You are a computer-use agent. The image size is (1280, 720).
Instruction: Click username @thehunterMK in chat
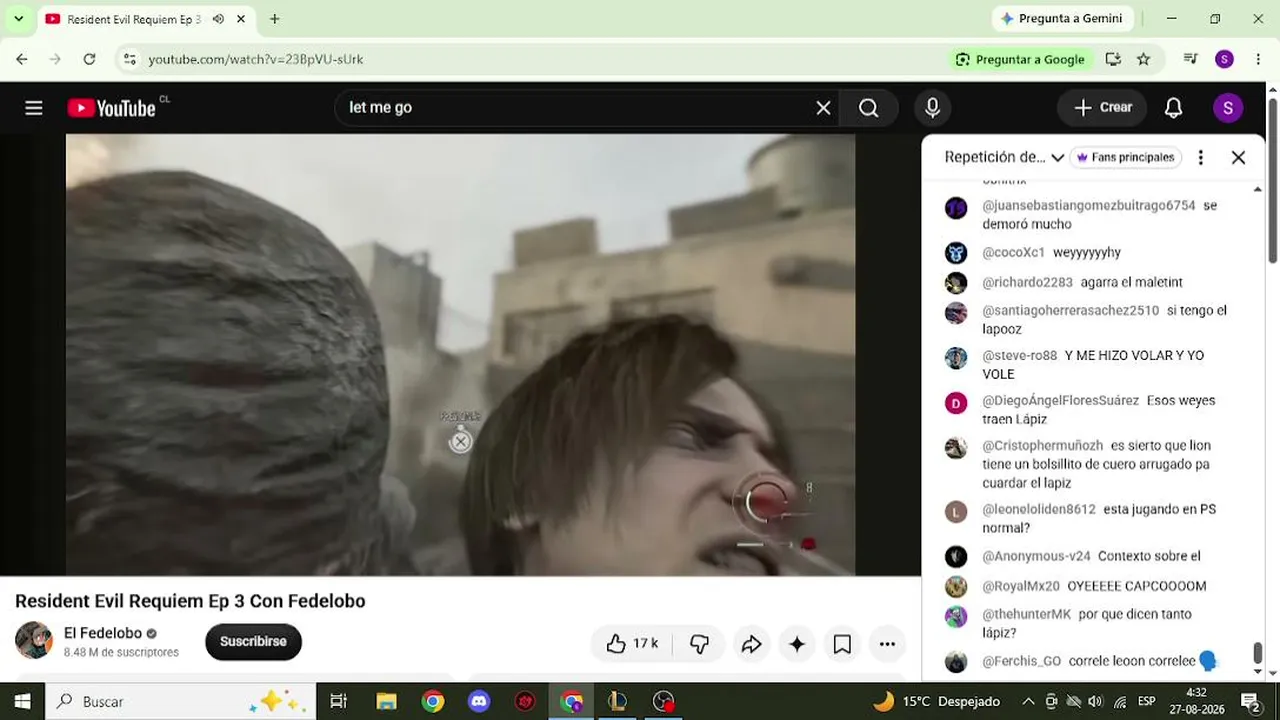(1026, 614)
